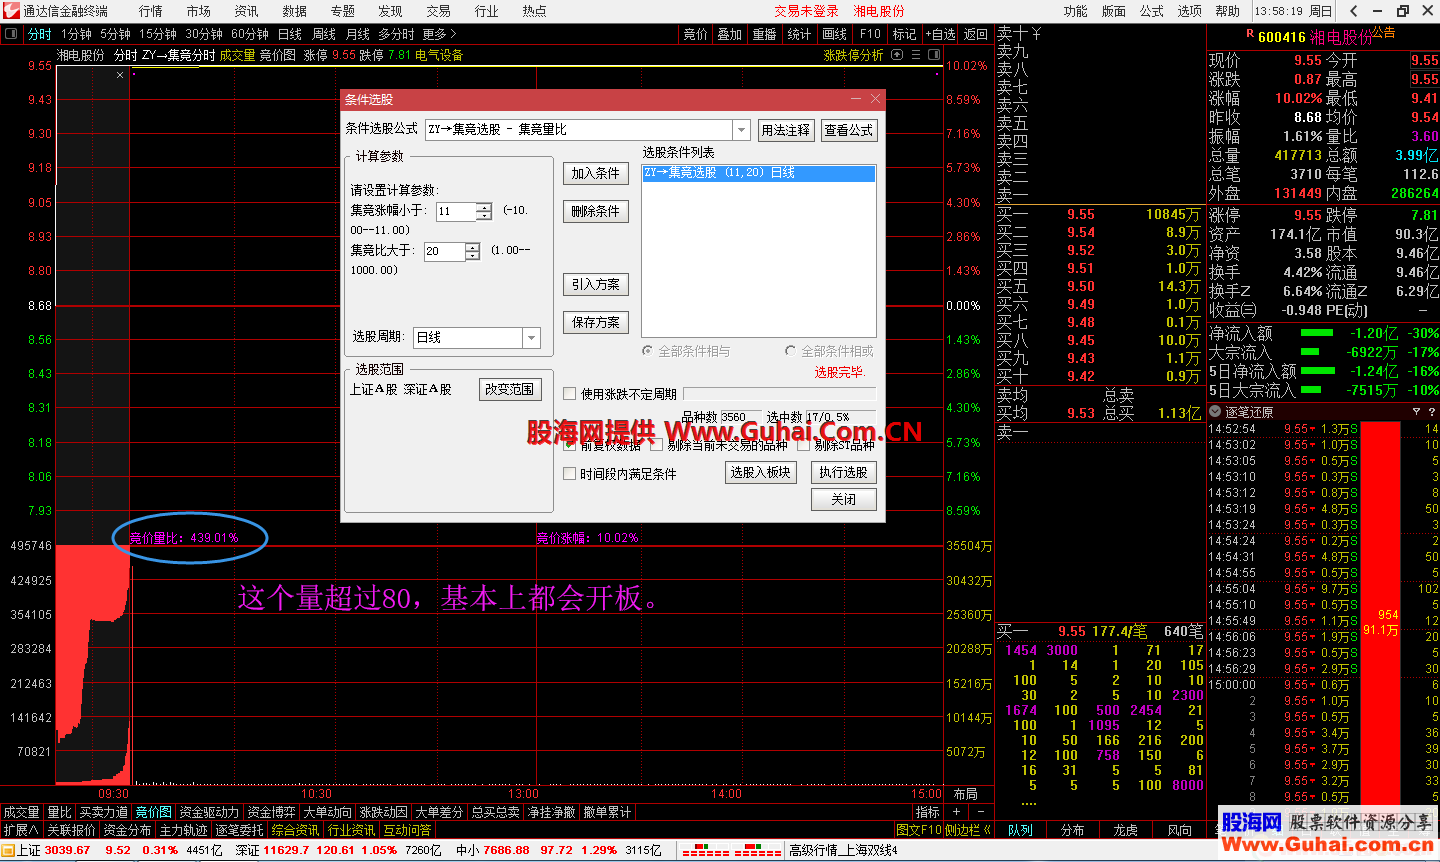Check 时间段内满足条件 checkbox
This screenshot has height=862, width=1440.
point(570,474)
